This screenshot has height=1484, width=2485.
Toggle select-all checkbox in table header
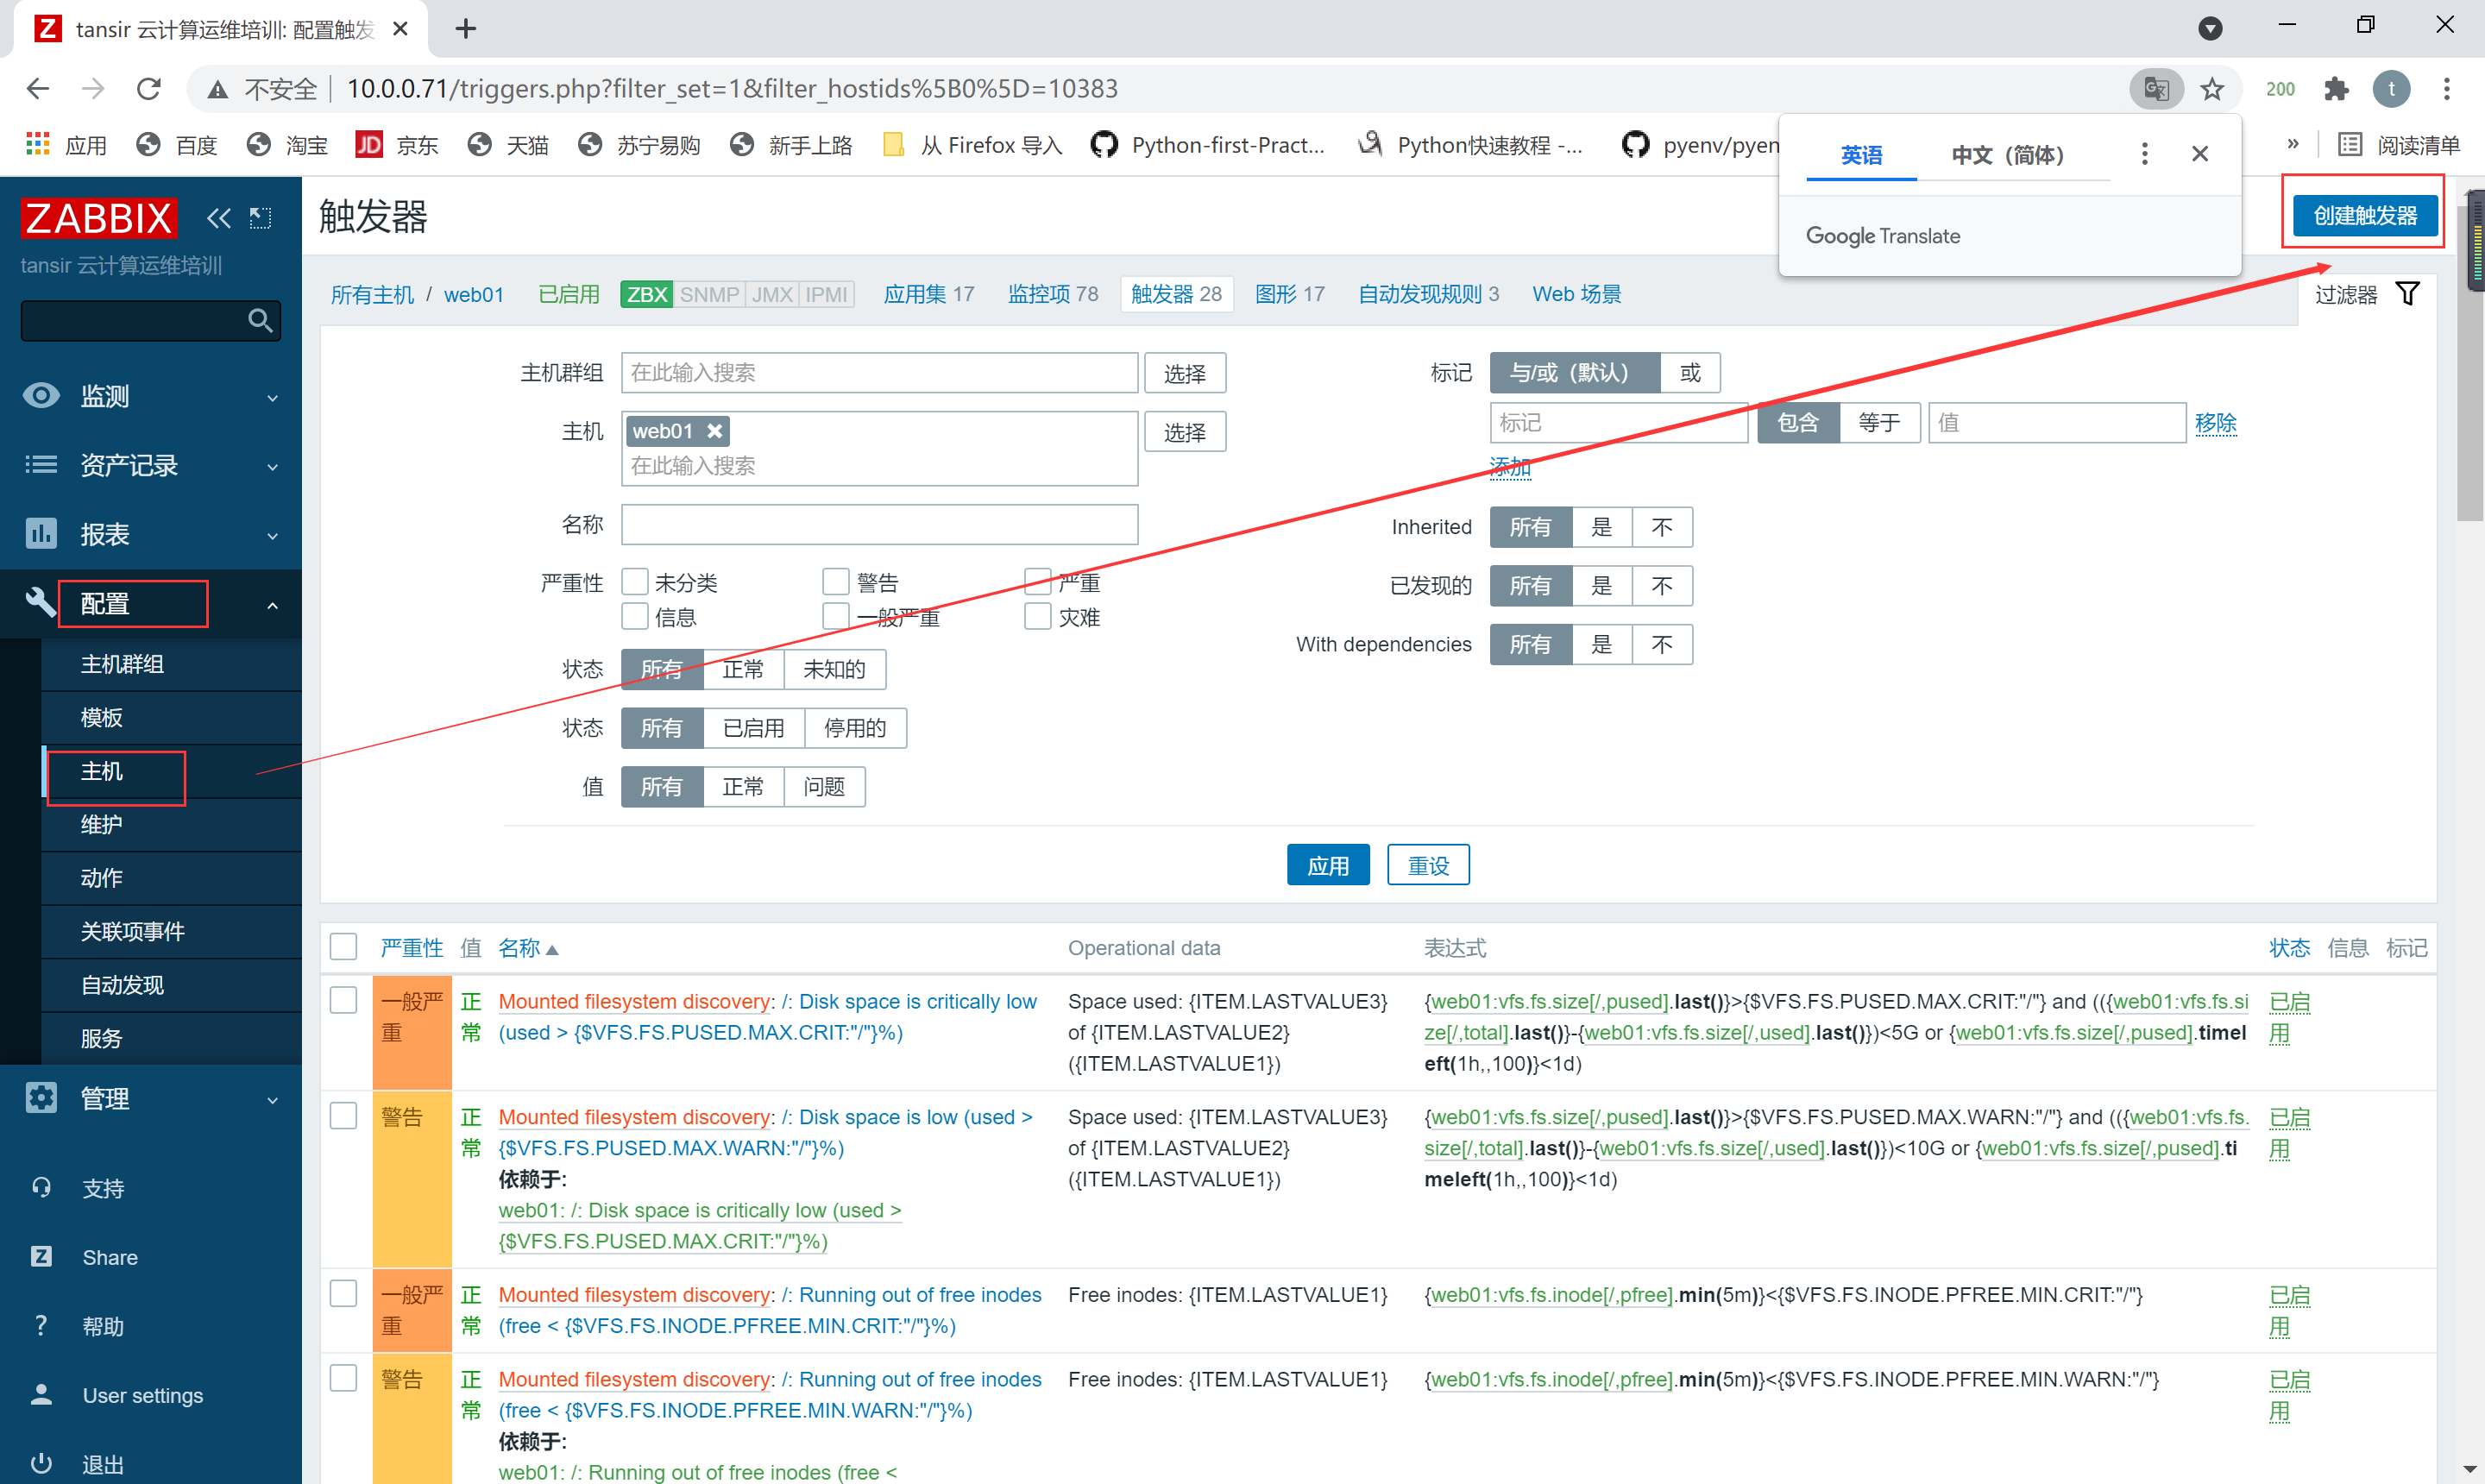pyautogui.click(x=343, y=947)
